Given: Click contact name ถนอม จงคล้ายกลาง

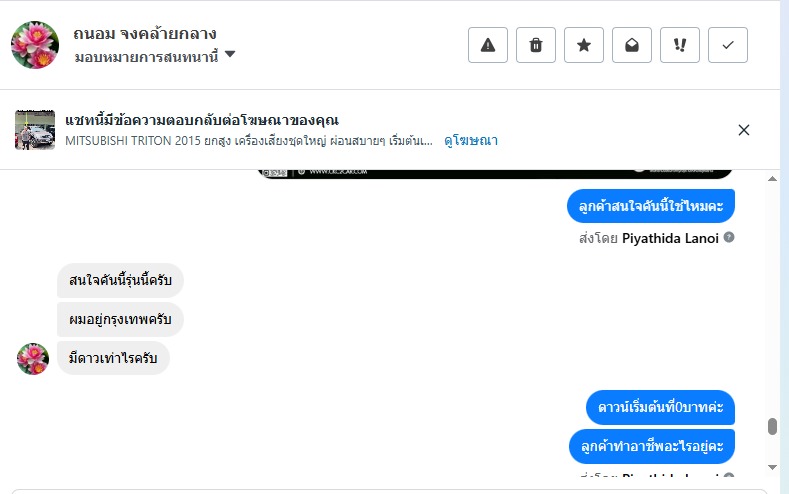Looking at the screenshot, I should 145,34.
